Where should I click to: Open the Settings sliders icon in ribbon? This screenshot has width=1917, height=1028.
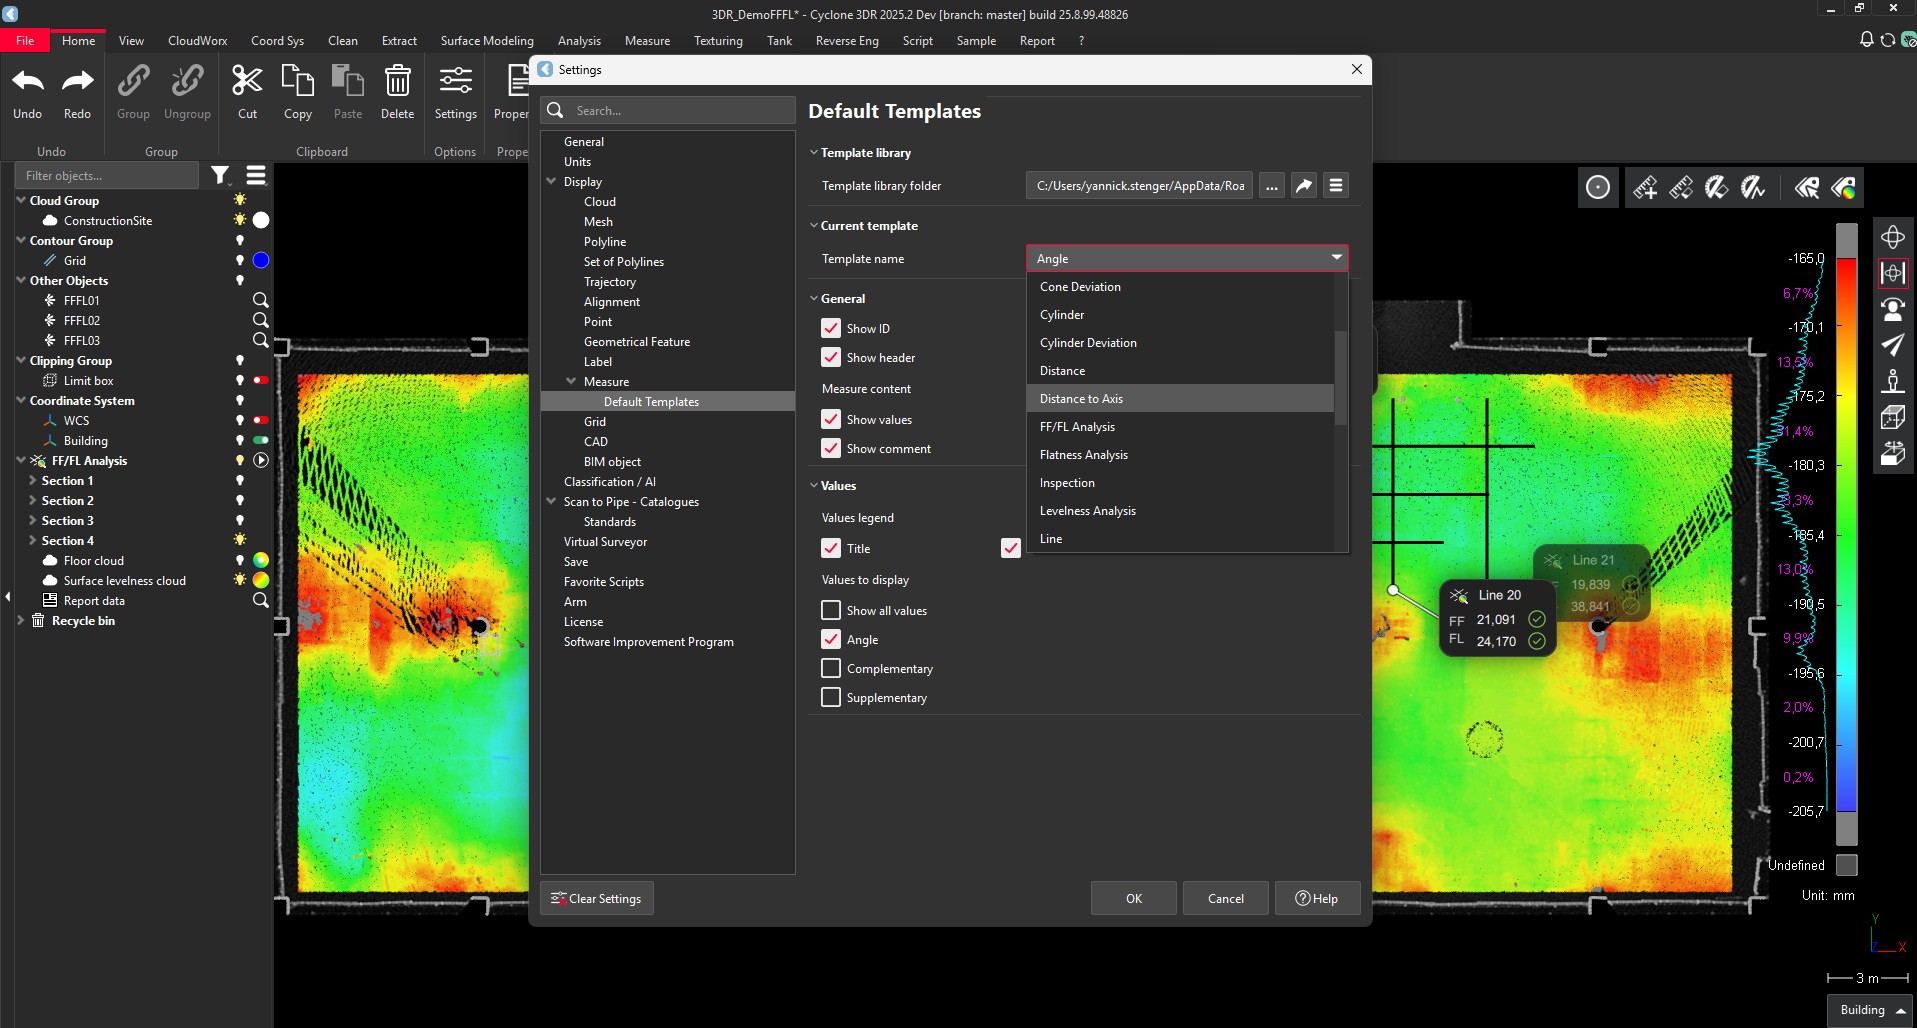(455, 82)
